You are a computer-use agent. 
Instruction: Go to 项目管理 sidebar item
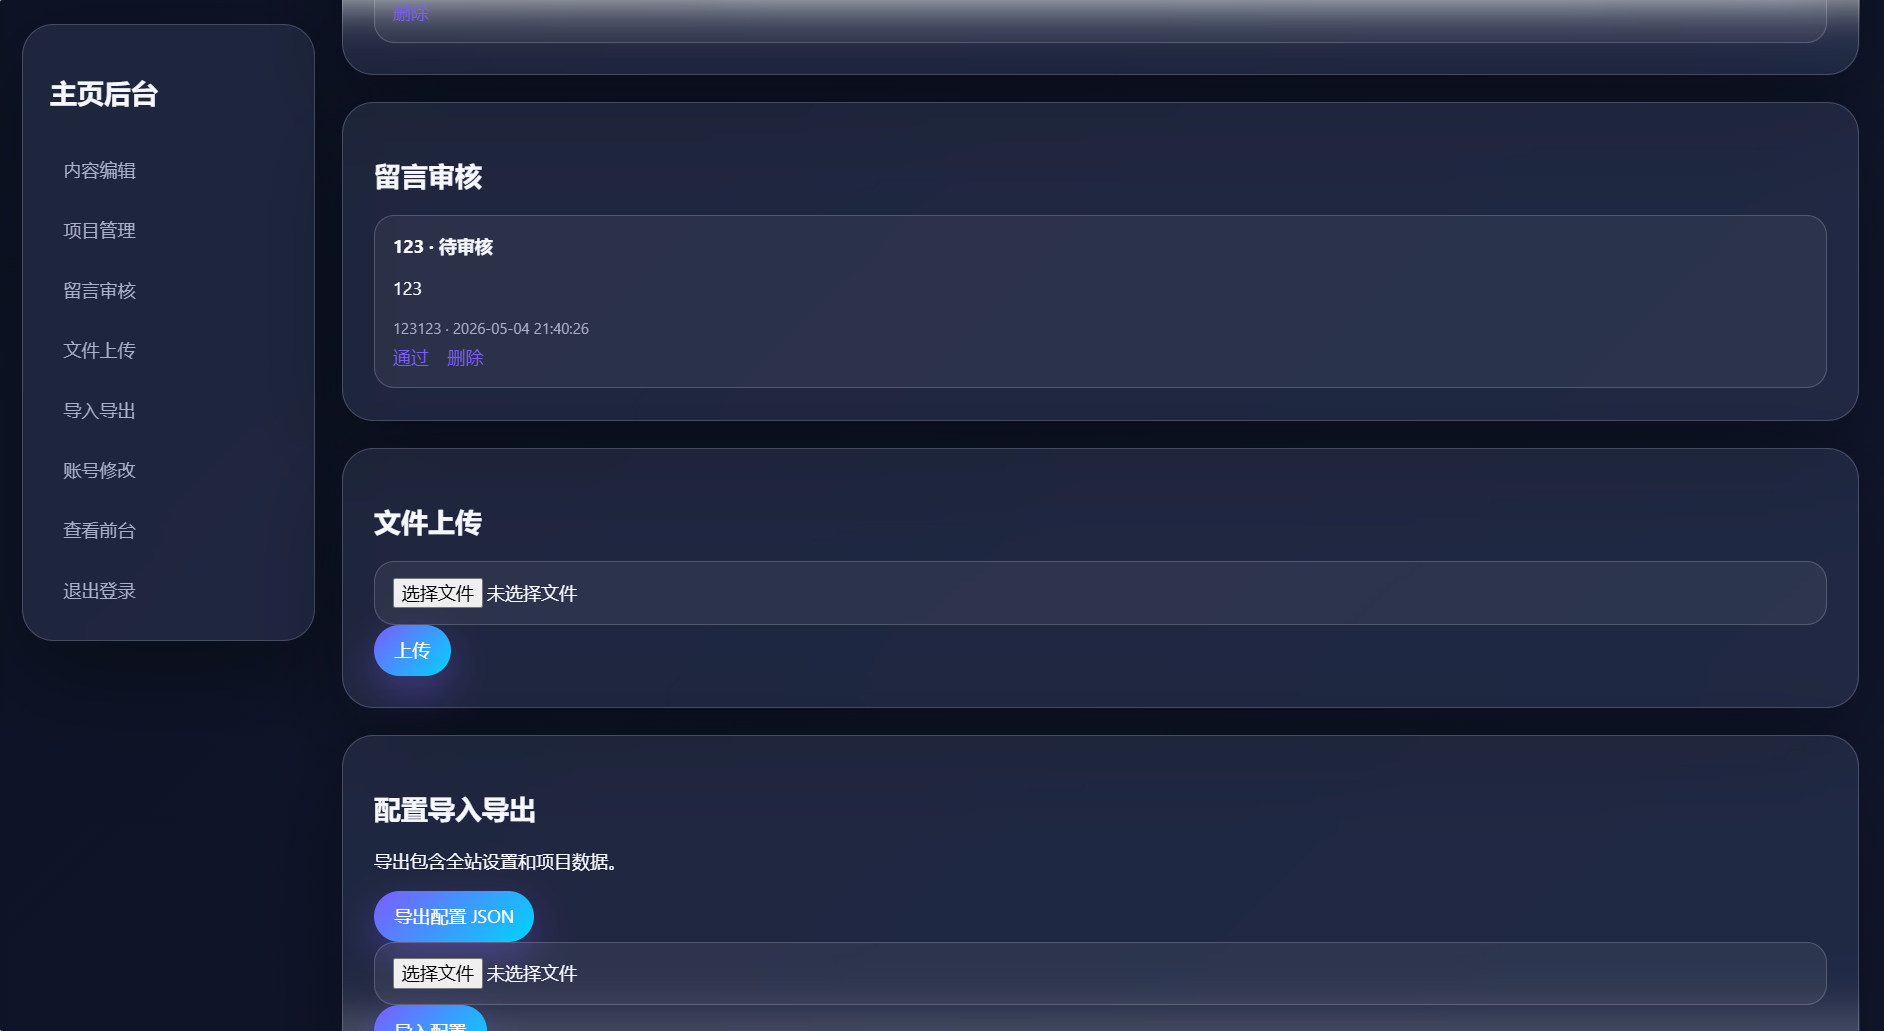[99, 231]
